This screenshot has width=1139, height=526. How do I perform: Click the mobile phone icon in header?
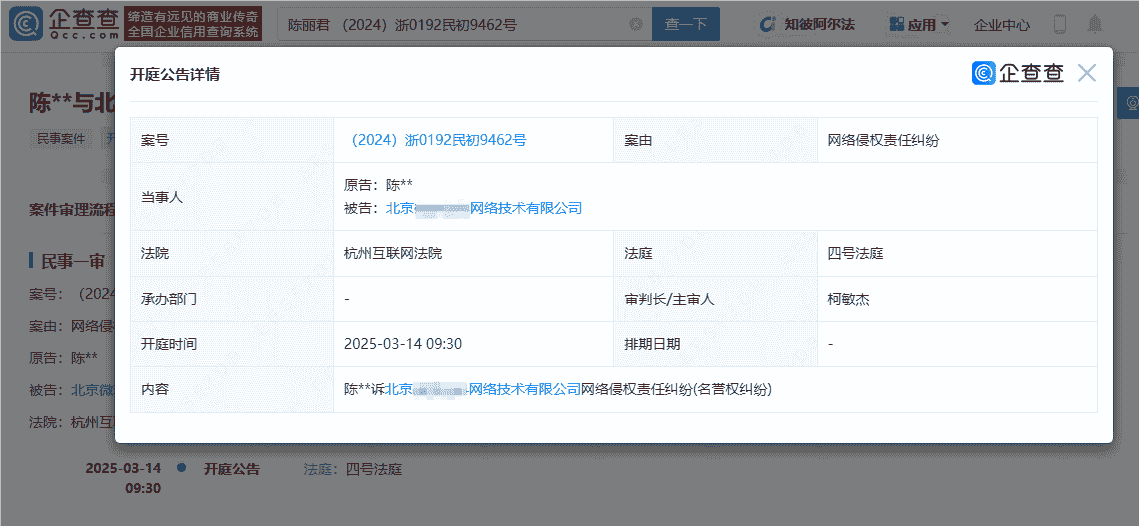coord(1060,24)
